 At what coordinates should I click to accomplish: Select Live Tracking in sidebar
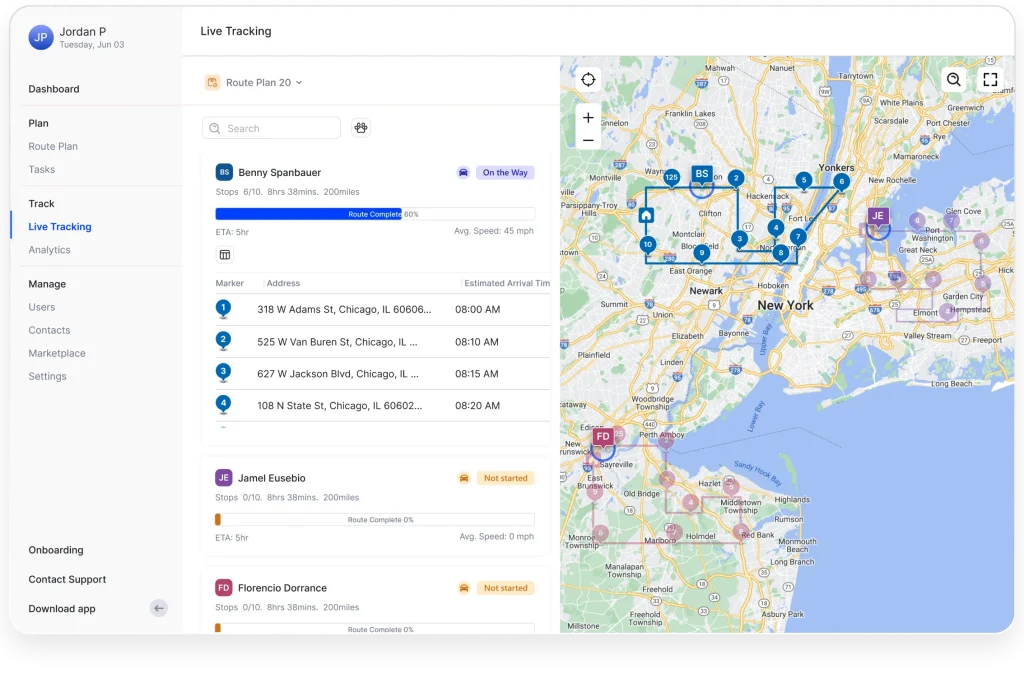pyautogui.click(x=59, y=227)
